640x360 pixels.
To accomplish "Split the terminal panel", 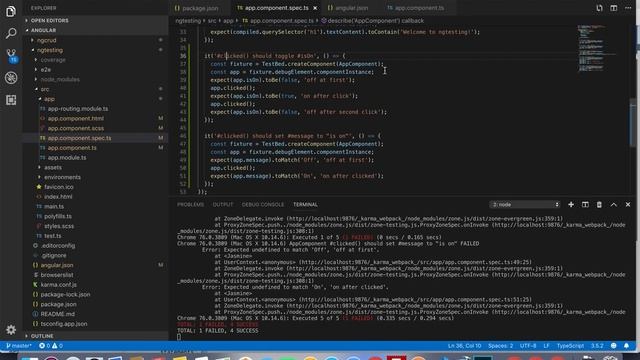I will (585, 204).
